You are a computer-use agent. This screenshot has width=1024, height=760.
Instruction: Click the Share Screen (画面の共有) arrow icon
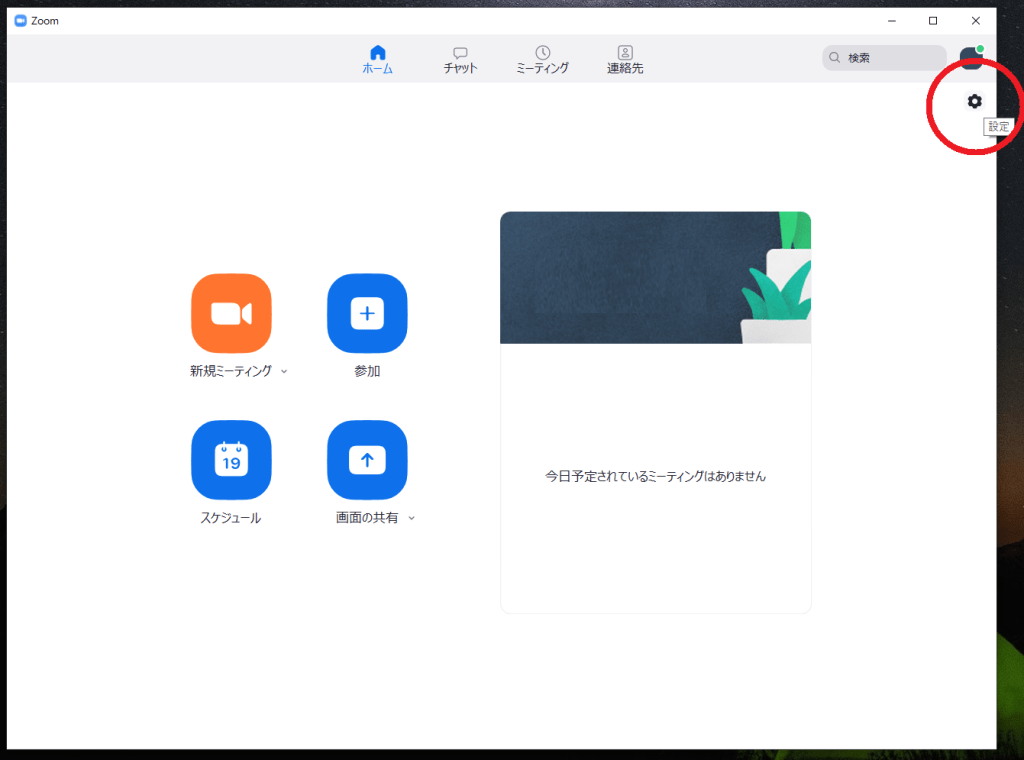coord(367,460)
